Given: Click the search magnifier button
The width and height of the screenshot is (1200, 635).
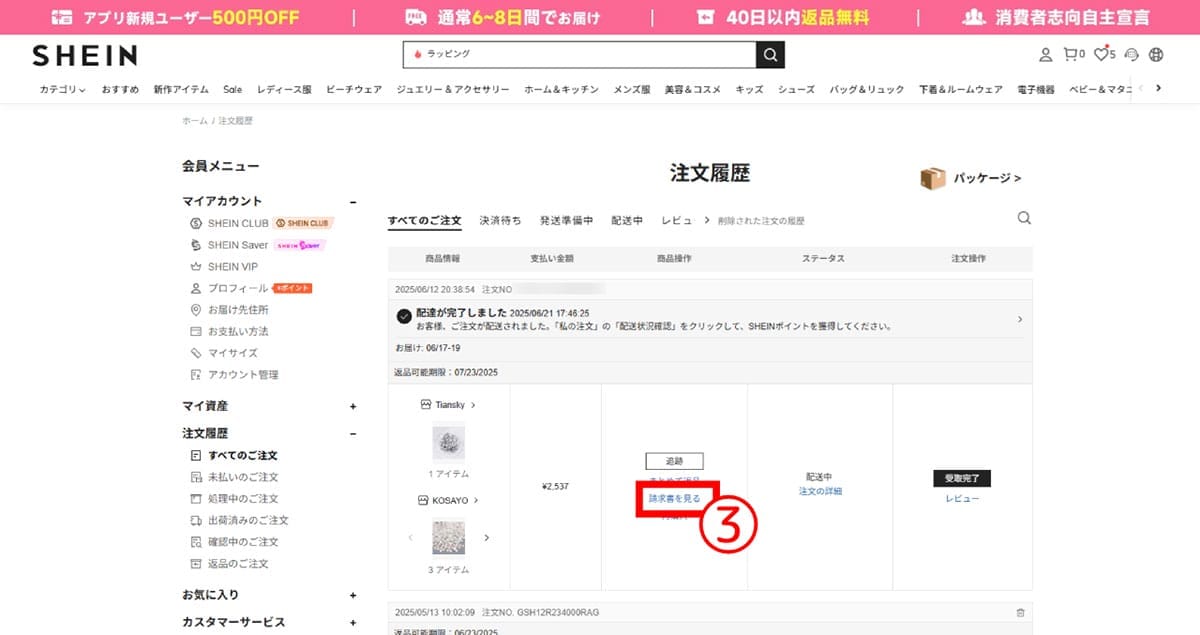Looking at the screenshot, I should [x=770, y=54].
